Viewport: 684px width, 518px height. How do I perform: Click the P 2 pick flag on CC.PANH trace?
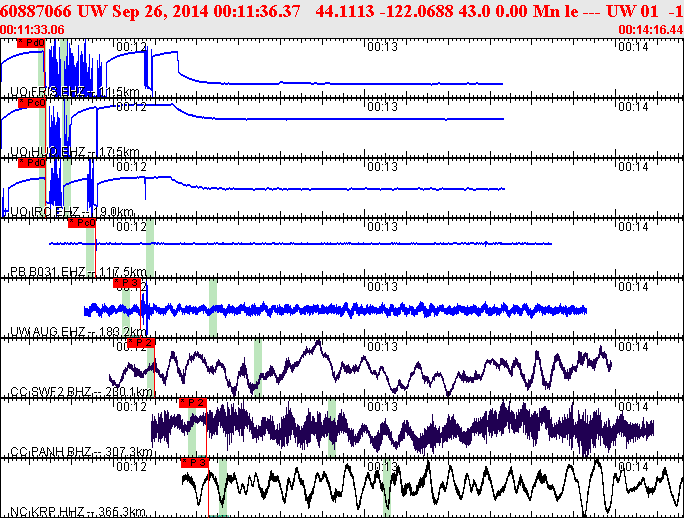192,402
